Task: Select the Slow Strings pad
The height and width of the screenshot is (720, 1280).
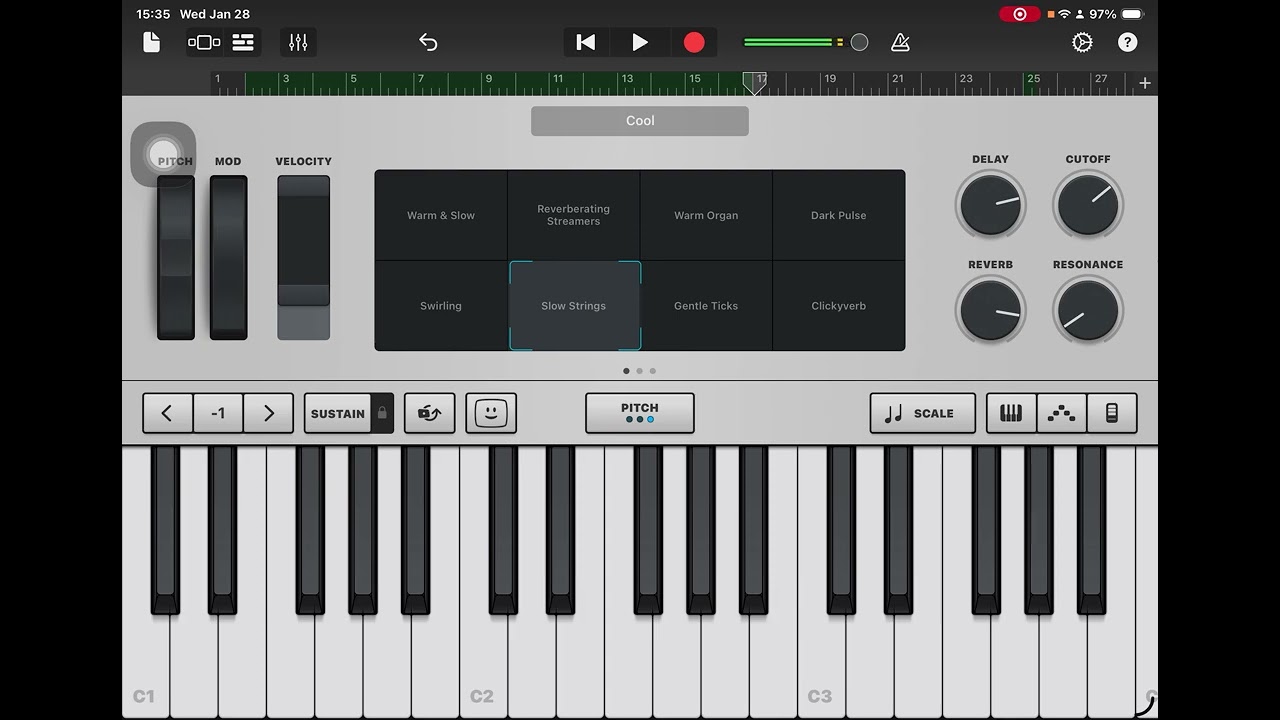Action: tap(574, 306)
